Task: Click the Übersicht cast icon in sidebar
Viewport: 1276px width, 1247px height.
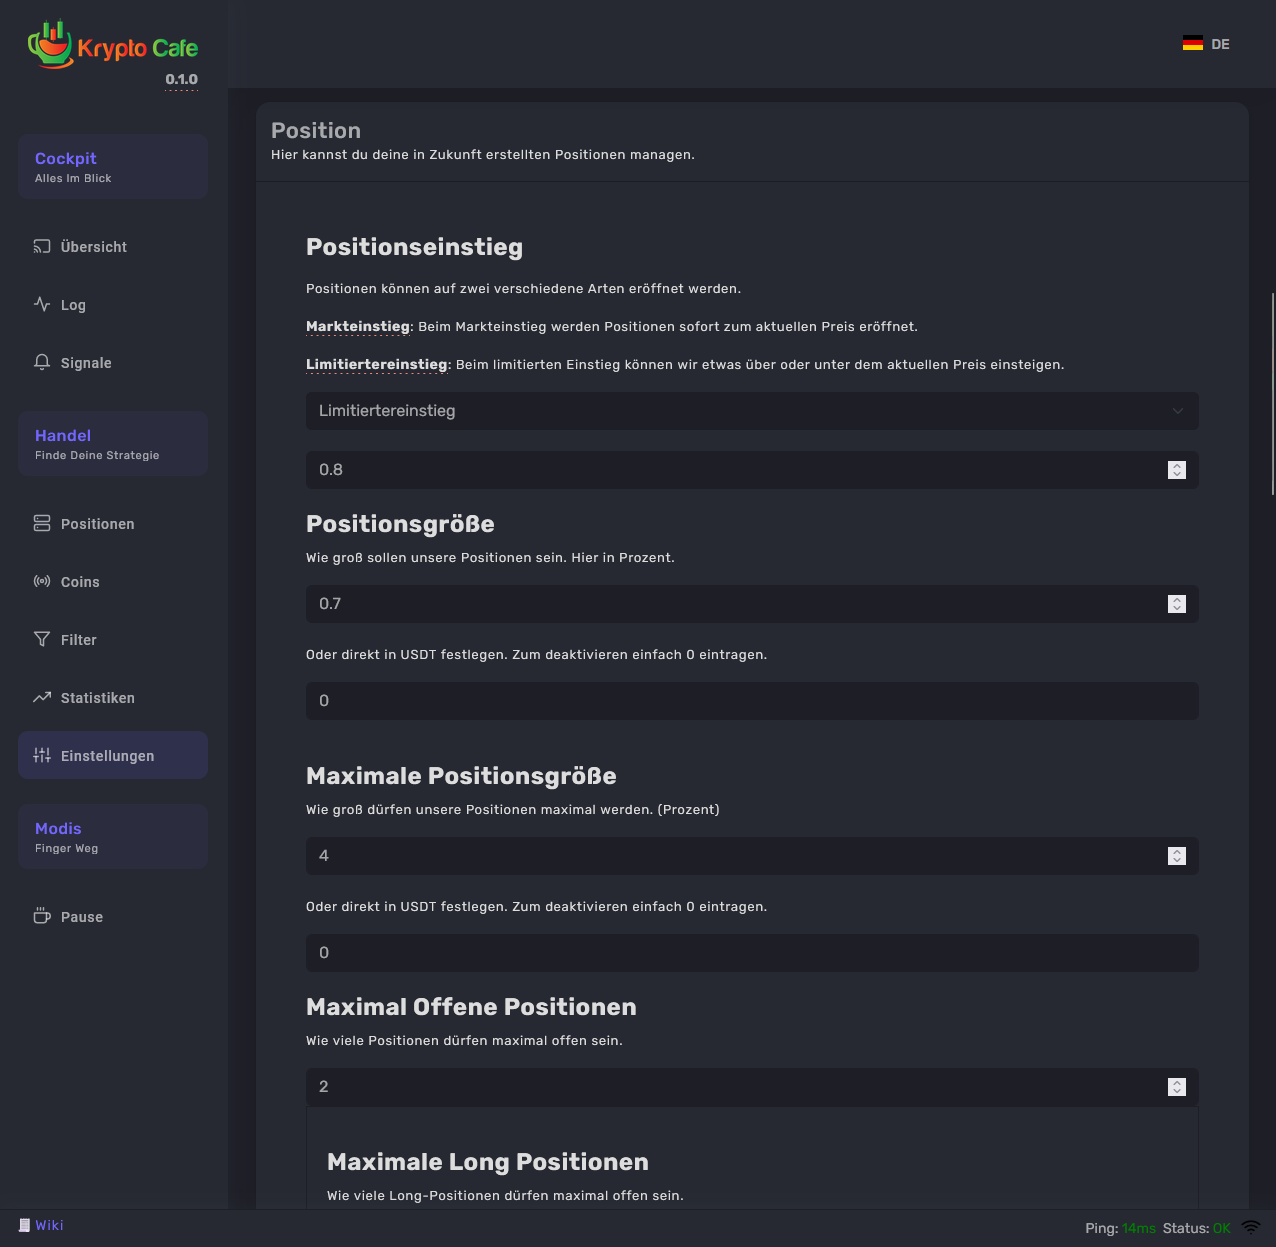Action: click(42, 246)
